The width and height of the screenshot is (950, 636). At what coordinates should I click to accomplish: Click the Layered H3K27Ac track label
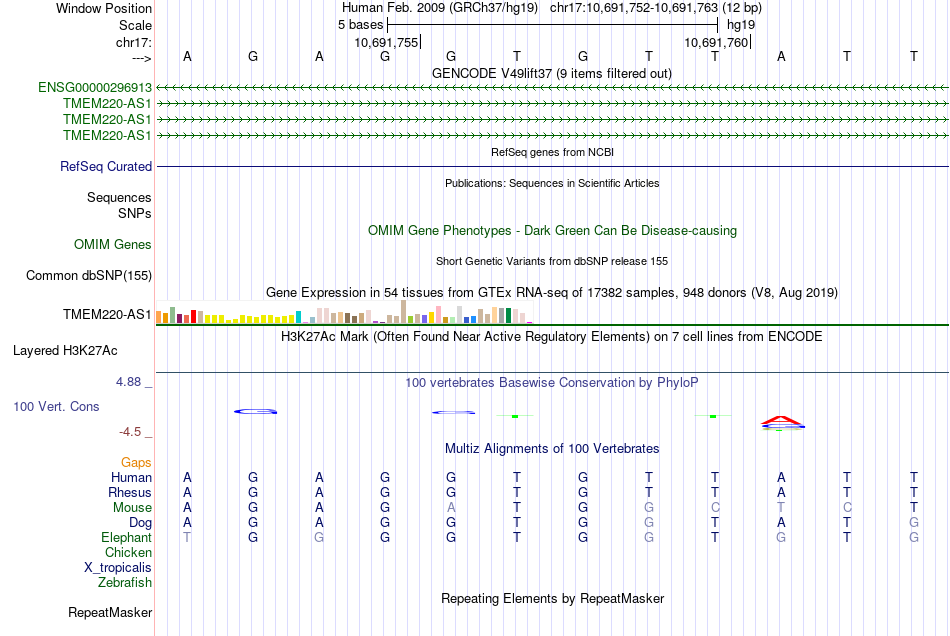tap(65, 350)
